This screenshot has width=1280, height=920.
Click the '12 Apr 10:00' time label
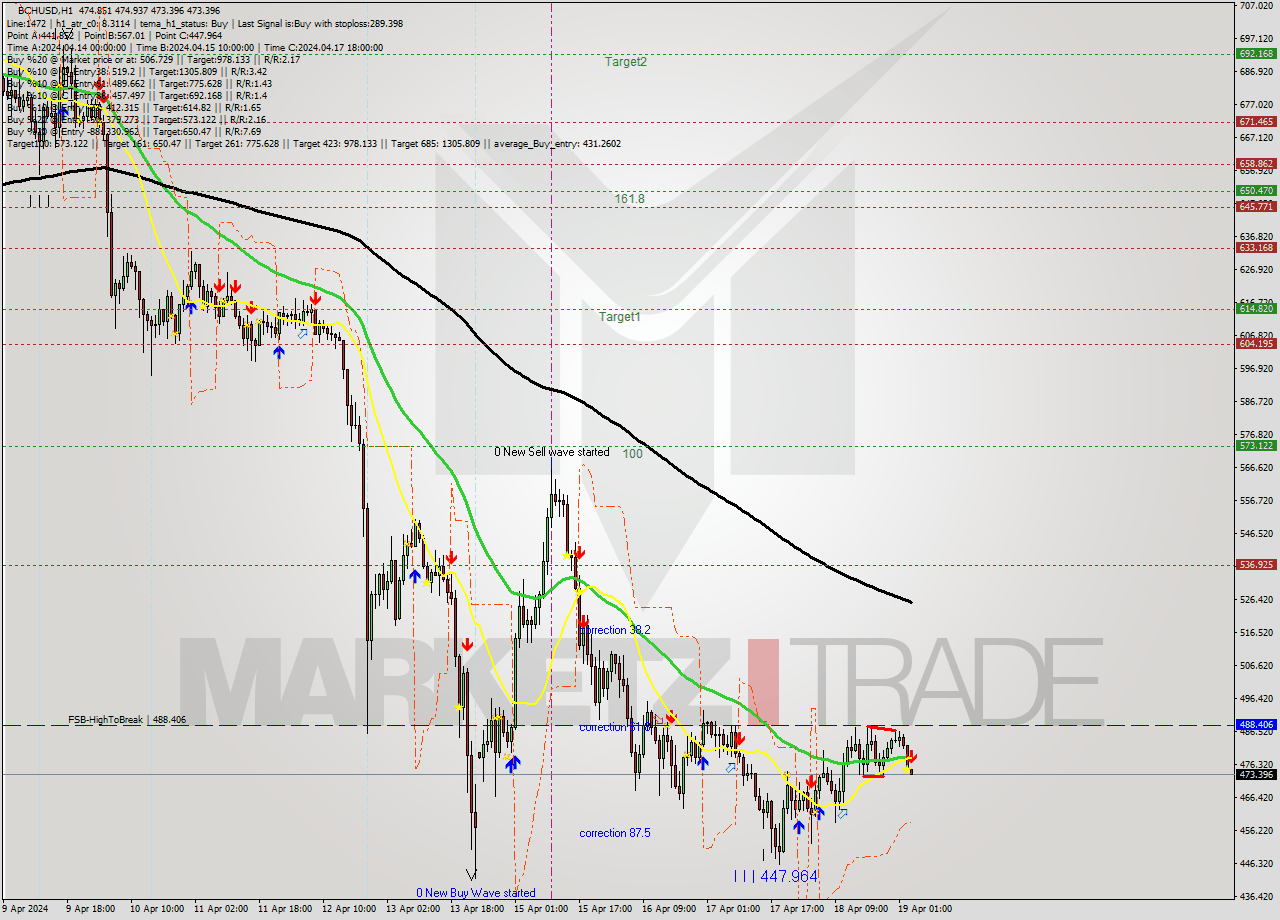(350, 909)
